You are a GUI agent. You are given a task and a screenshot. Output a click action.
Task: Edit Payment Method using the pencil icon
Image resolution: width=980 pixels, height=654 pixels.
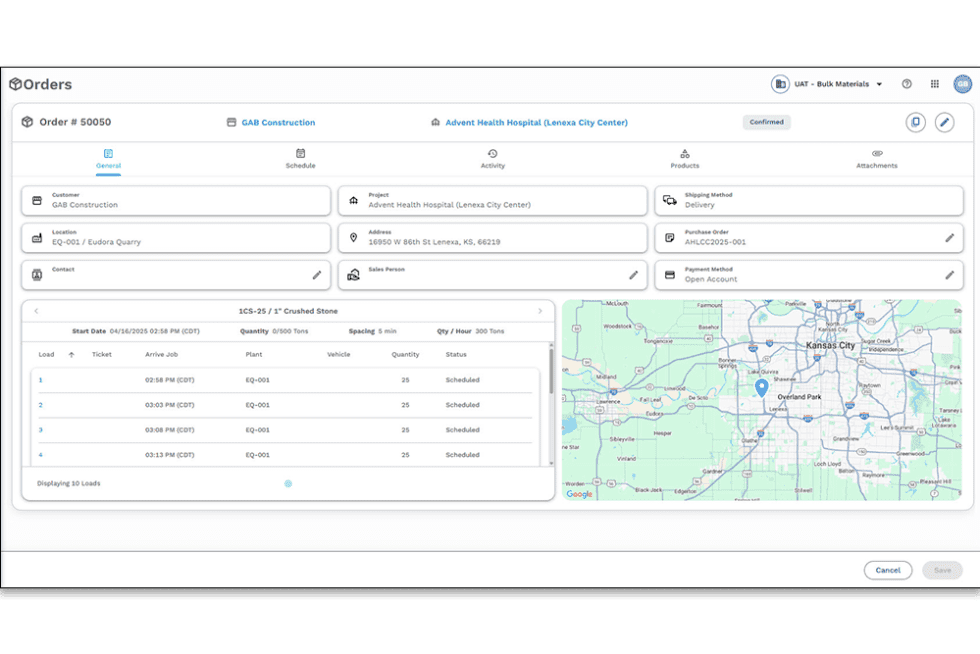coord(951,274)
